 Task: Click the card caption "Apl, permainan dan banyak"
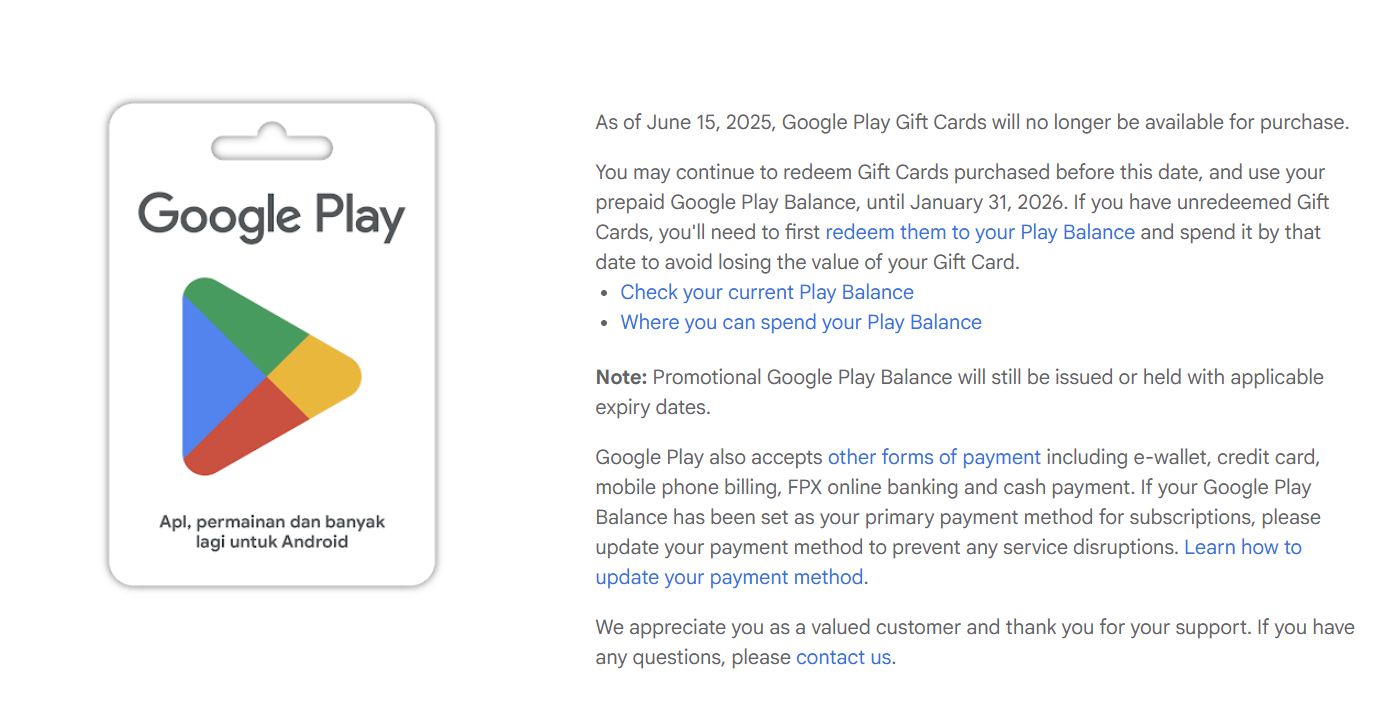[x=271, y=522]
